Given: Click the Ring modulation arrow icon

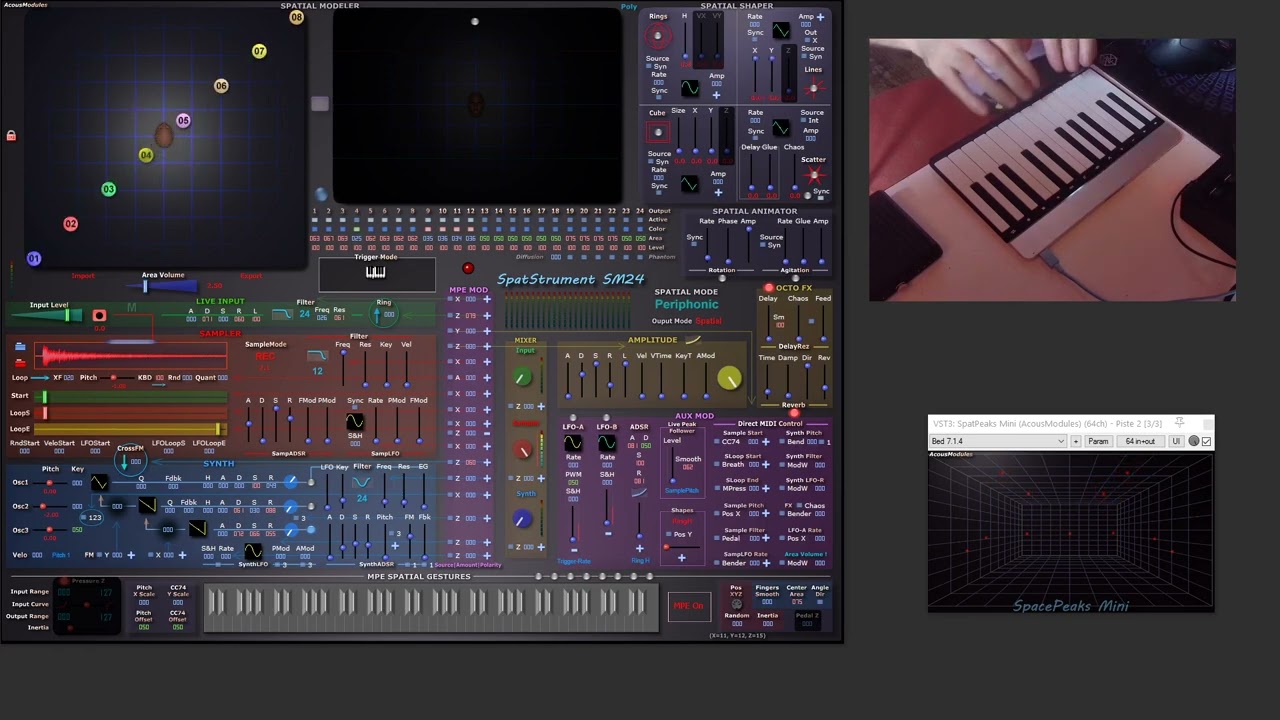Looking at the screenshot, I should [379, 315].
